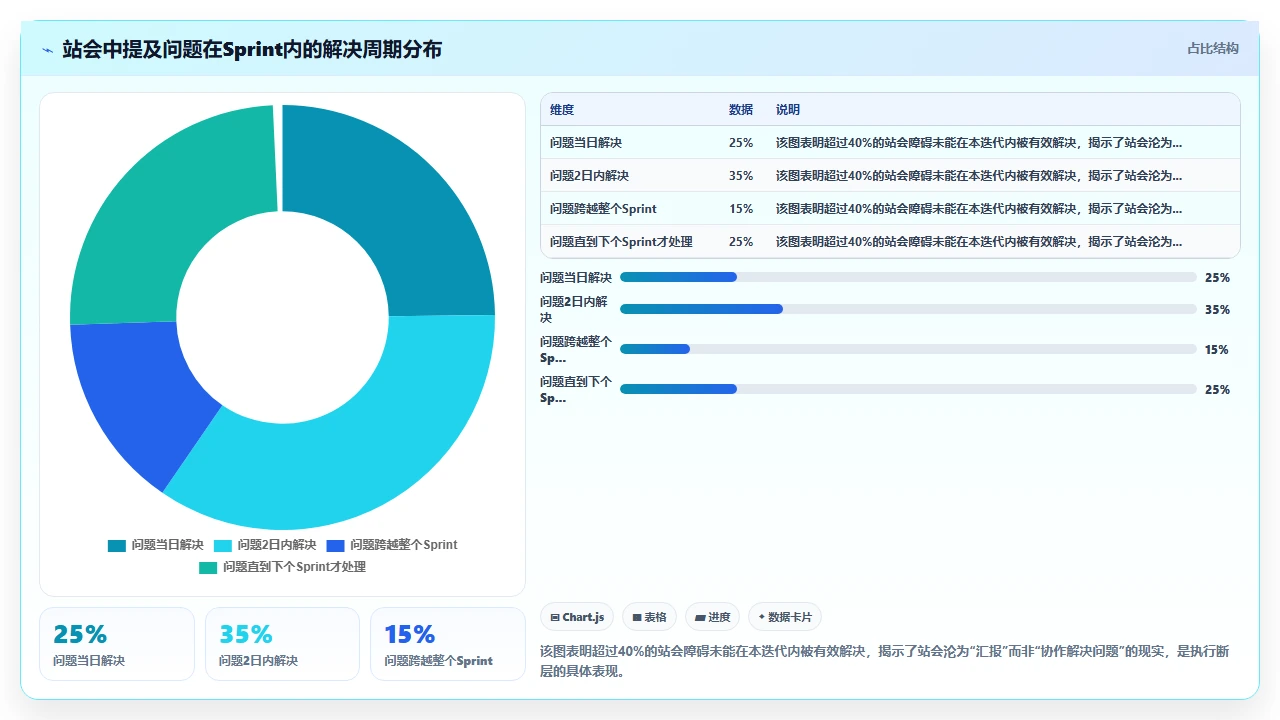Toggle 问题跨越整个Sprint legend swatch
Screen dimensions: 1280x720
(335, 545)
